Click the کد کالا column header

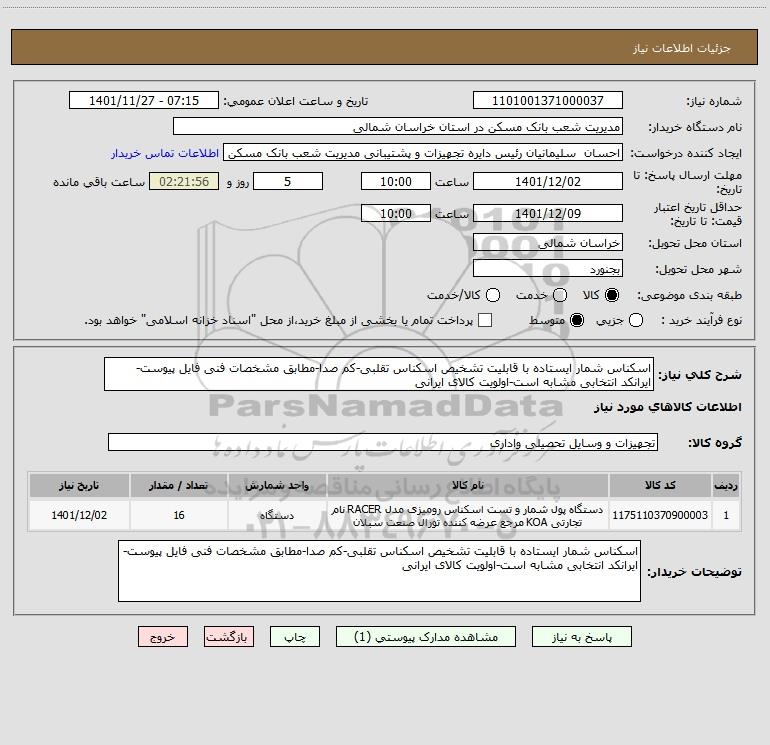[660, 485]
